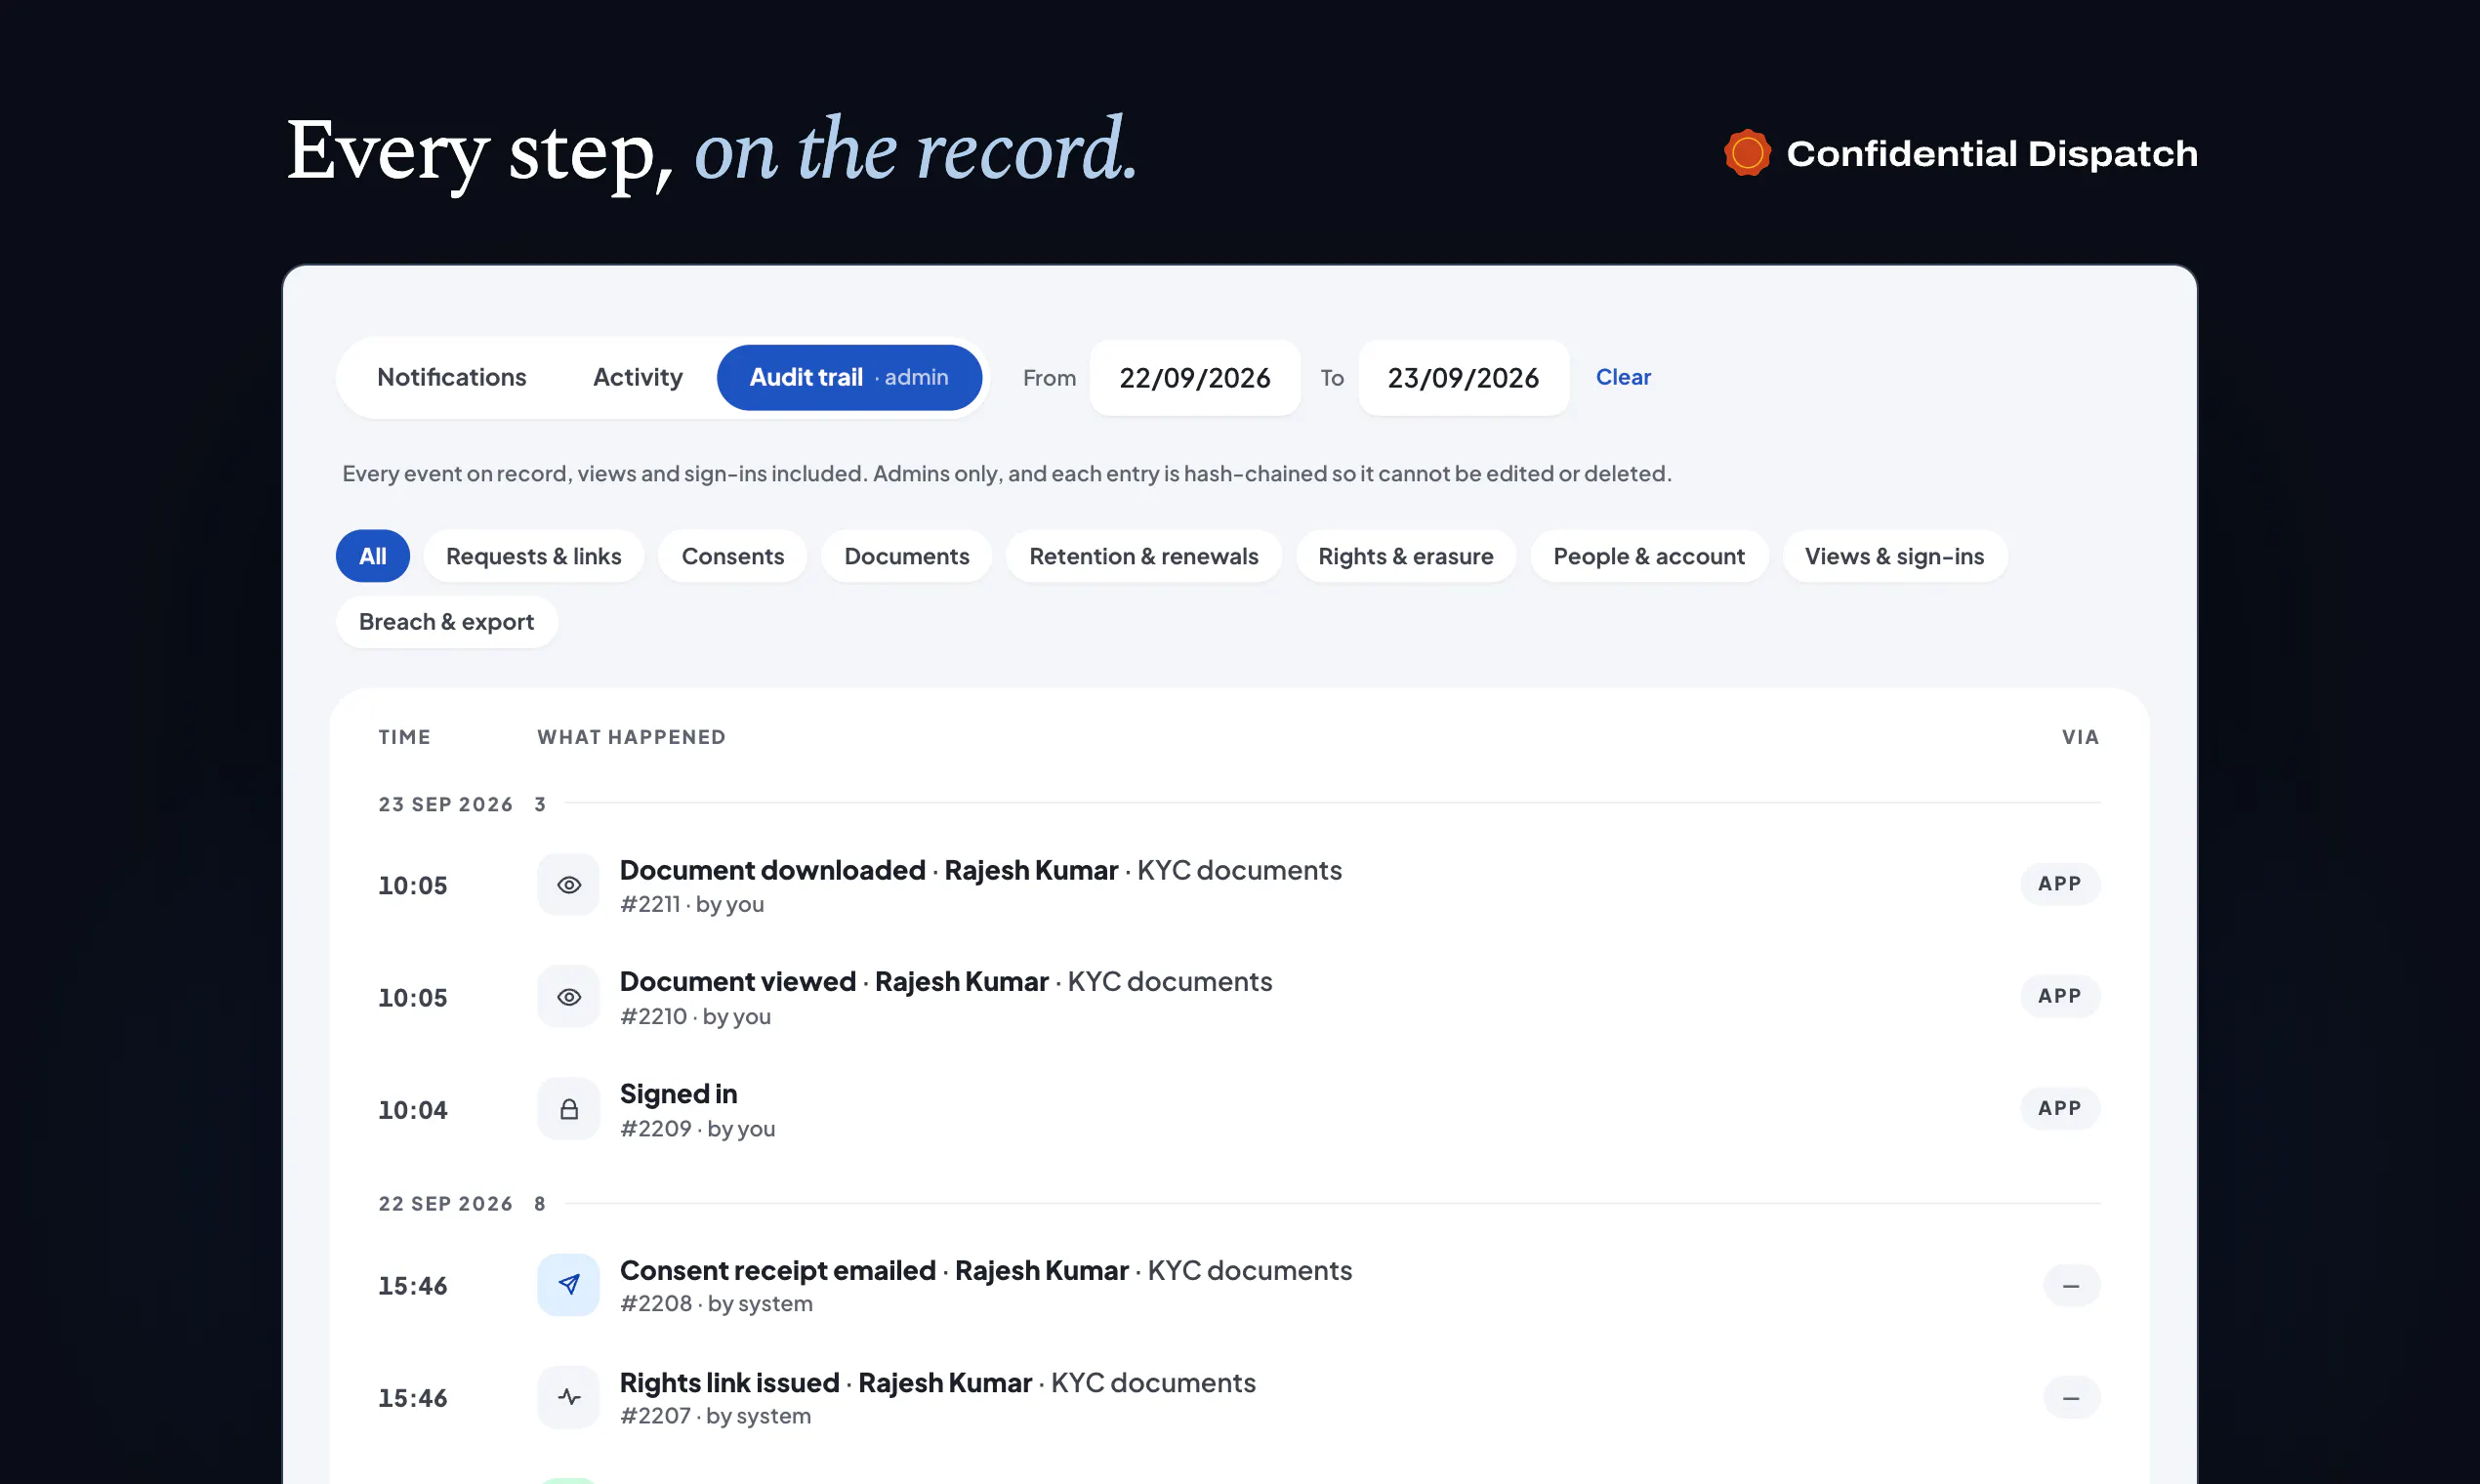This screenshot has width=2480, height=1484.
Task: Filter by Rights & erasure
Action: [1405, 556]
